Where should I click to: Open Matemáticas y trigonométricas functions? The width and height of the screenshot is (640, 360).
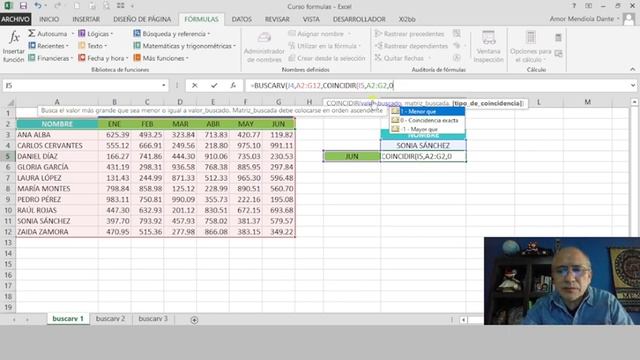[x=184, y=46]
